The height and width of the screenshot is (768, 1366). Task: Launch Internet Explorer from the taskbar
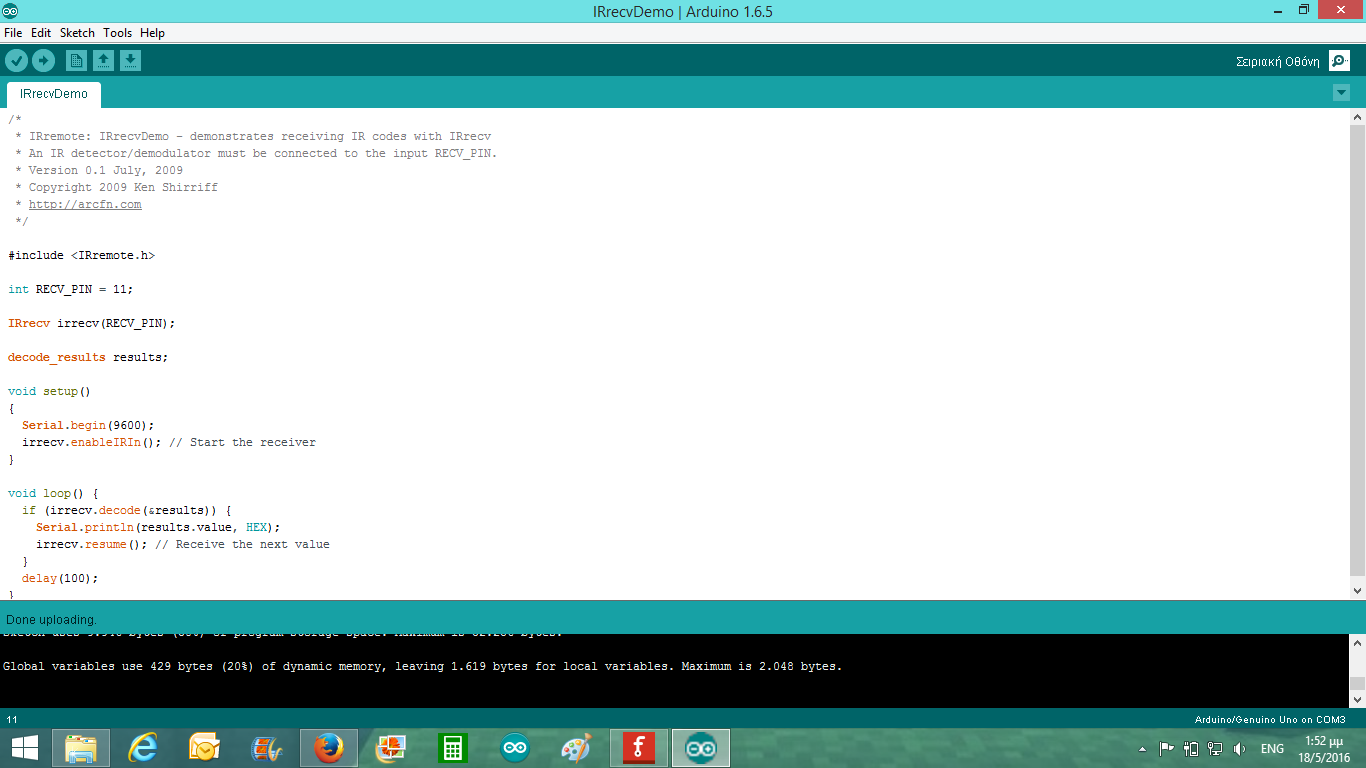pyautogui.click(x=143, y=748)
